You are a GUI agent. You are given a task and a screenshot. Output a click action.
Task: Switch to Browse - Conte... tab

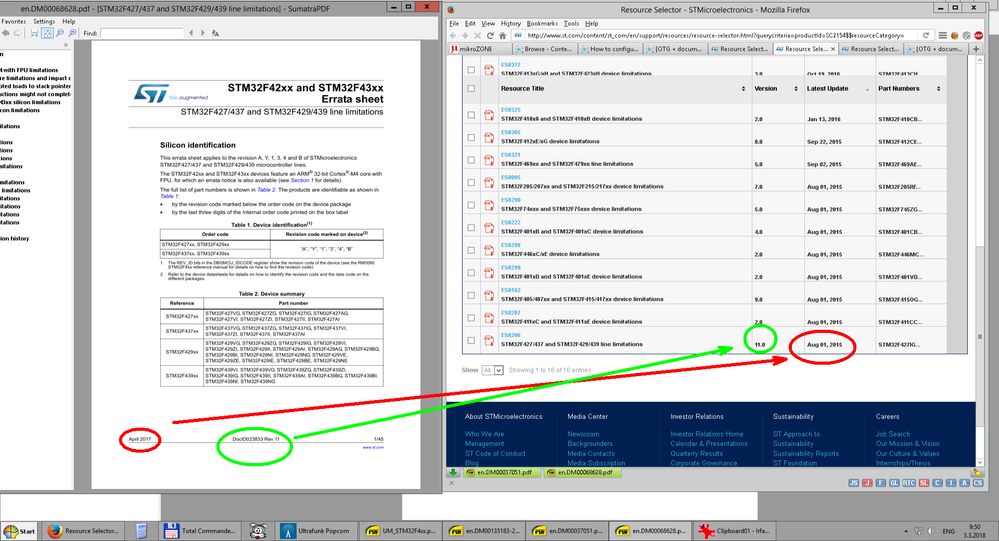coord(545,49)
